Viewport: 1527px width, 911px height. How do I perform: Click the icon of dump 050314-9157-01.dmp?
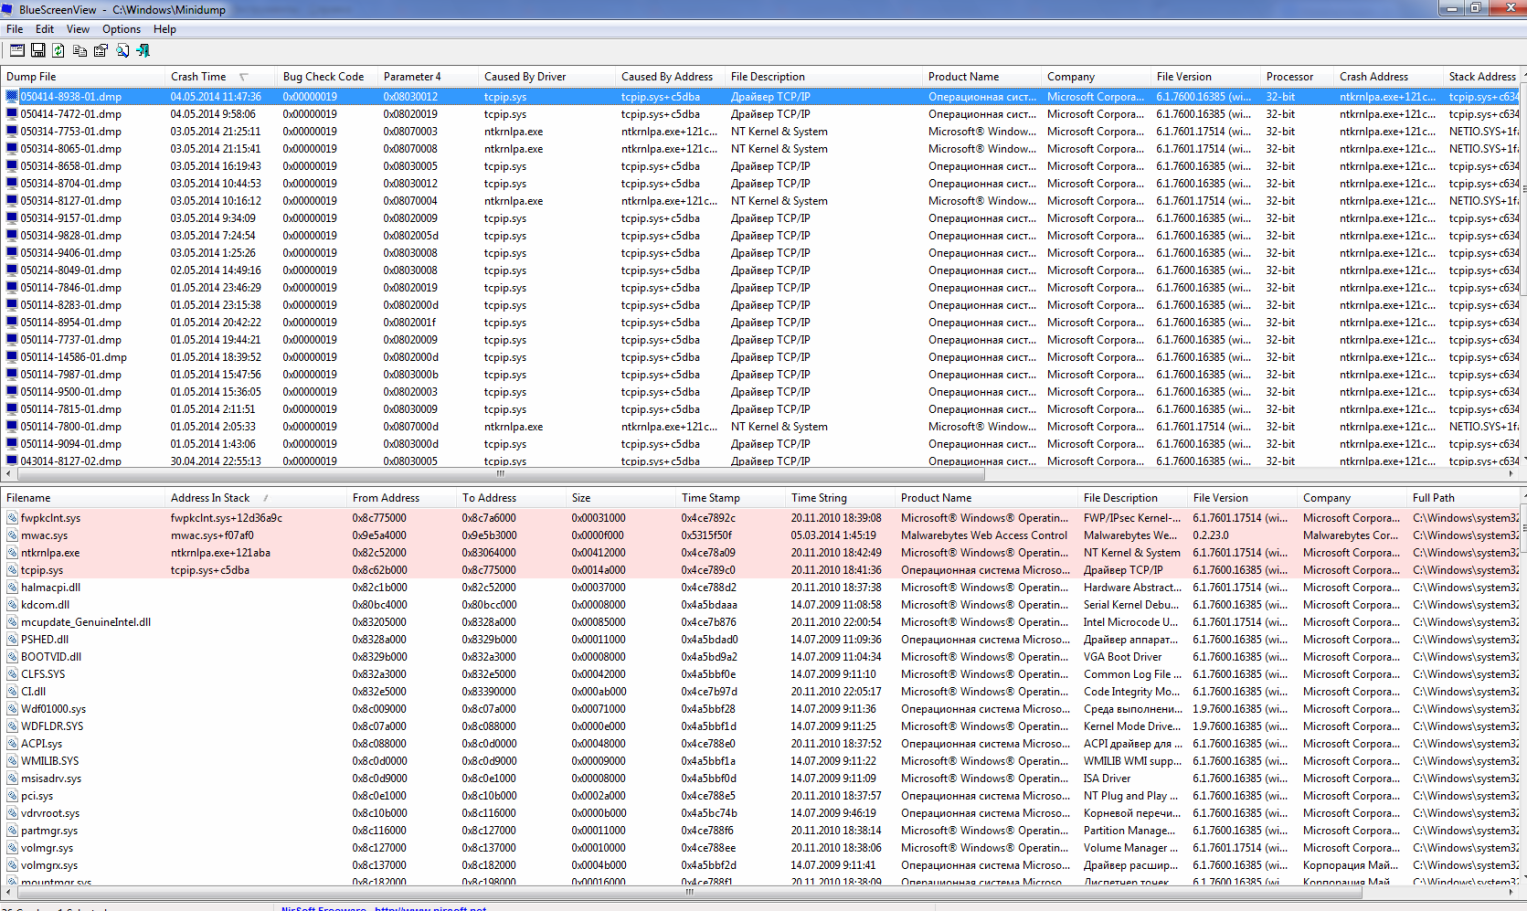[x=12, y=218]
